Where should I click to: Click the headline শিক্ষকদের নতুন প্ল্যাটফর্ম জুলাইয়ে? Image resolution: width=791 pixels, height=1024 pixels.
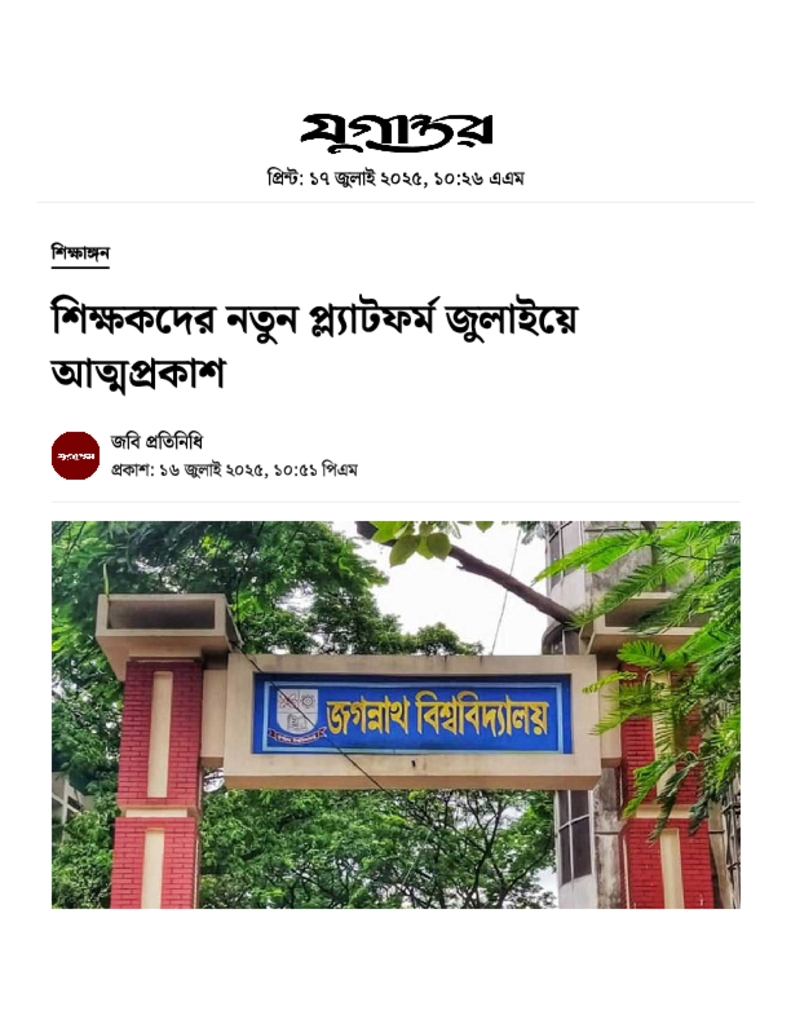[315, 321]
